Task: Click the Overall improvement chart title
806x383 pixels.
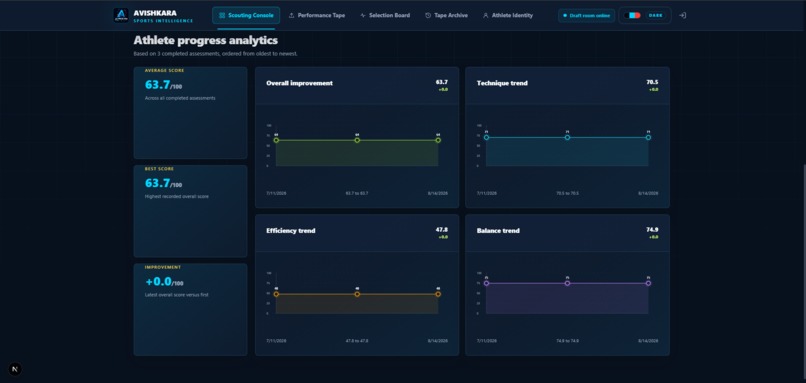Action: [299, 83]
